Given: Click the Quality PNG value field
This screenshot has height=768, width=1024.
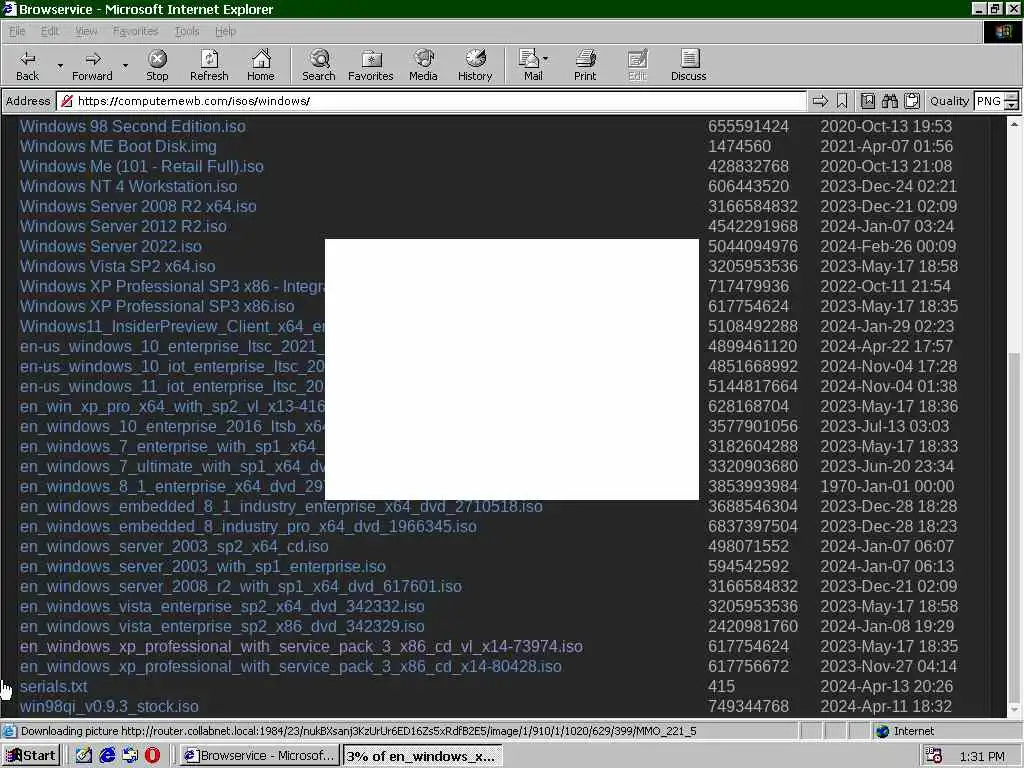Looking at the screenshot, I should coord(989,101).
